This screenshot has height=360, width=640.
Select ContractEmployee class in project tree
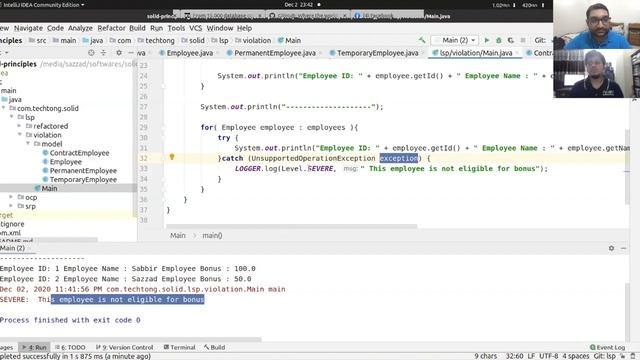tap(79, 153)
